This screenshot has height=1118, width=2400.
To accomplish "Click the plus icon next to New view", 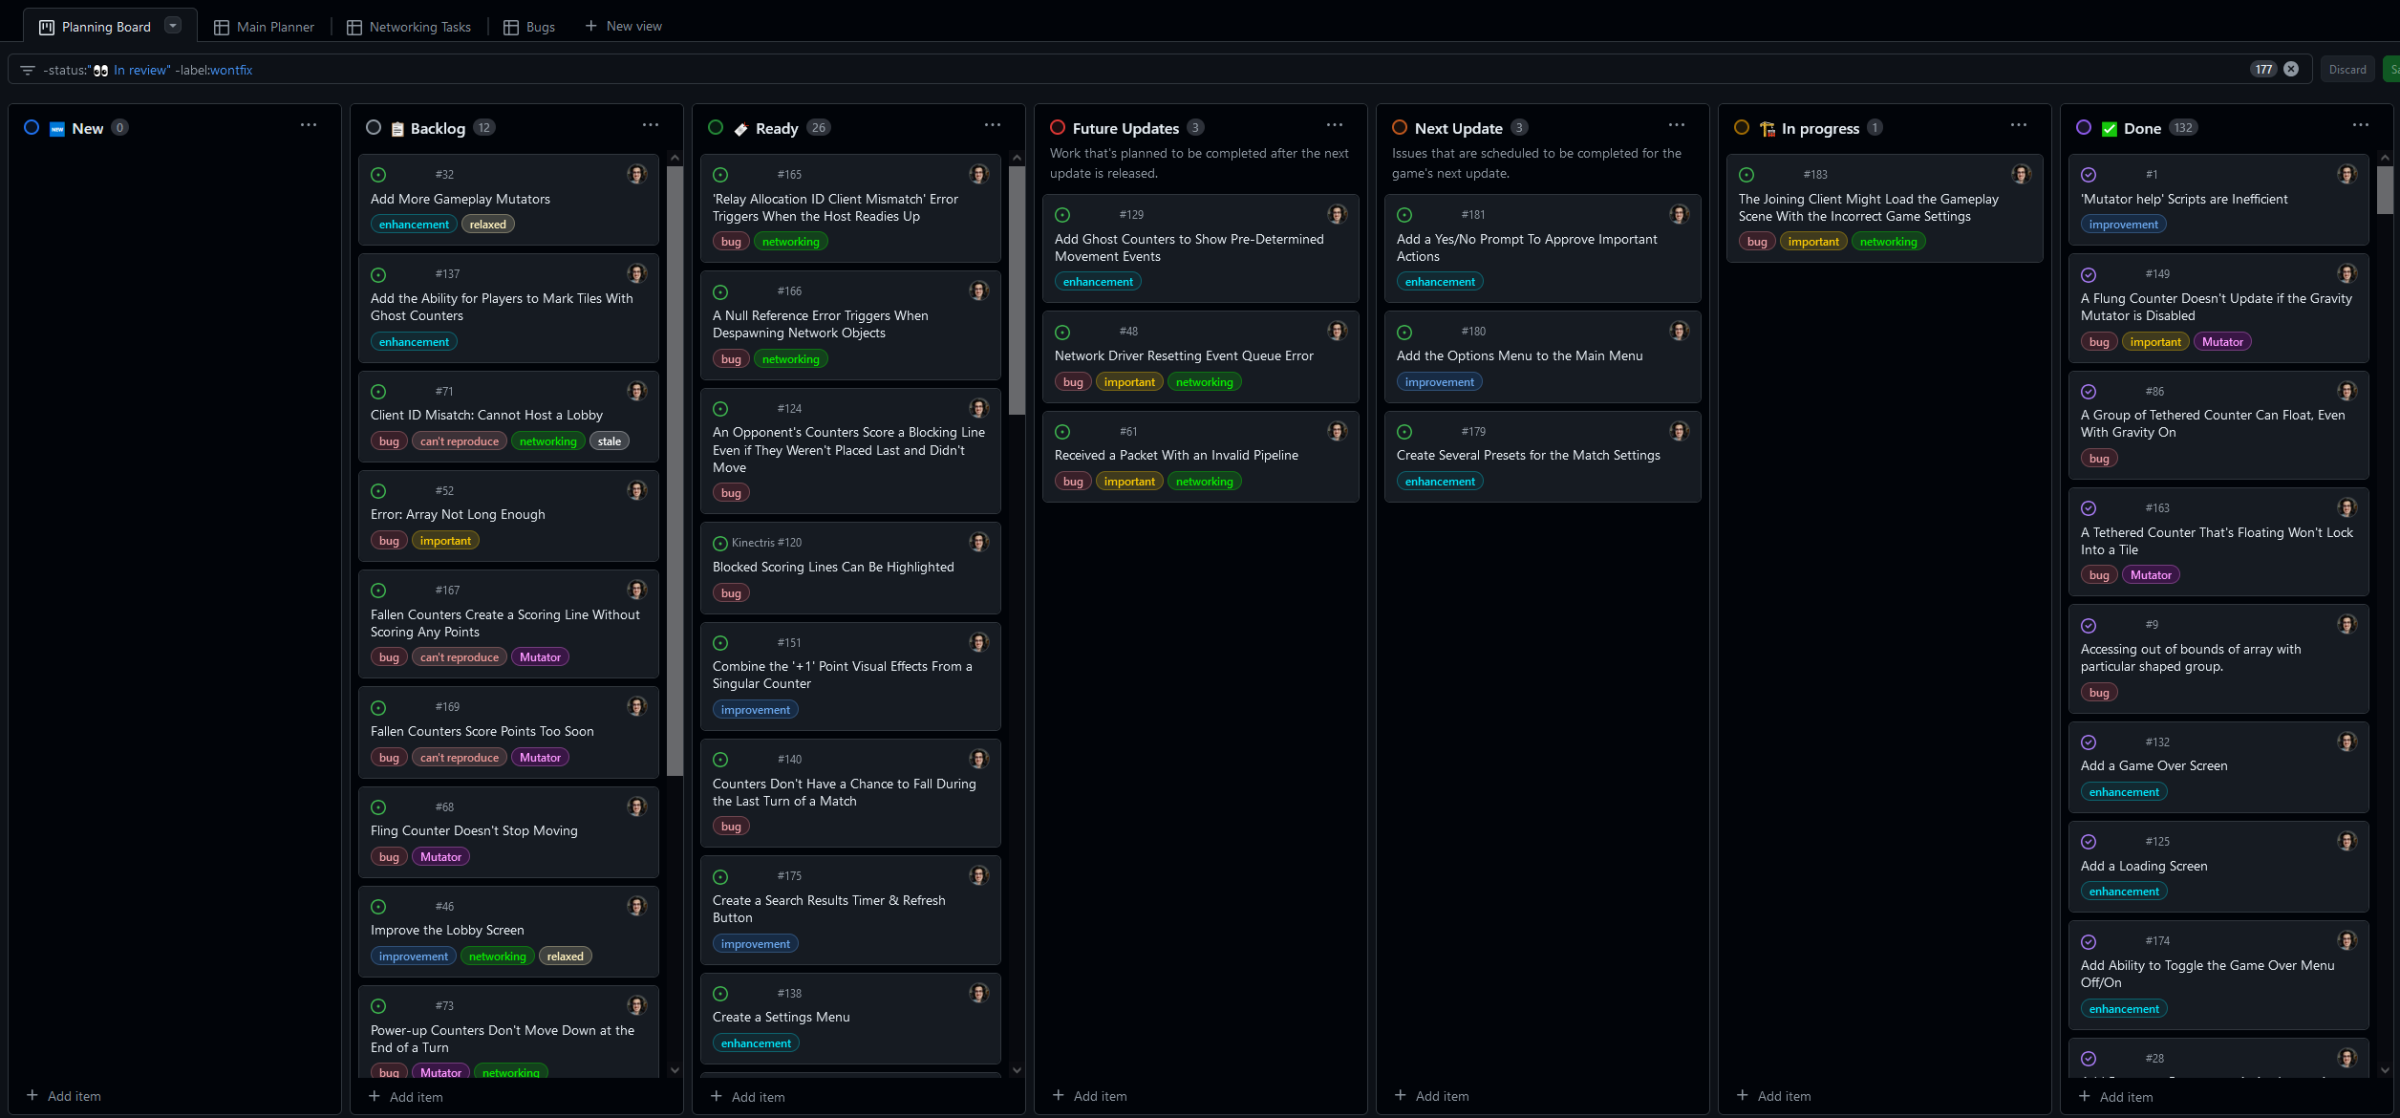I will point(590,26).
